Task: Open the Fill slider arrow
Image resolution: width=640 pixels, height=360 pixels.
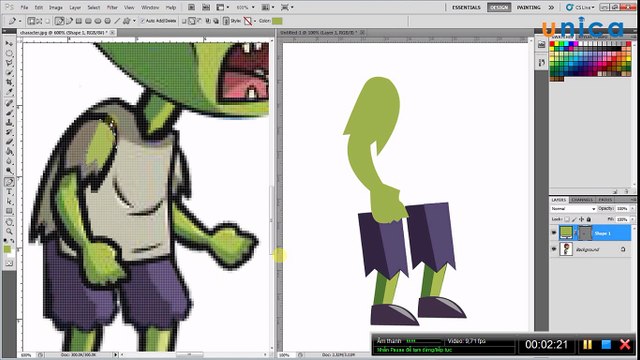Action: [632, 220]
